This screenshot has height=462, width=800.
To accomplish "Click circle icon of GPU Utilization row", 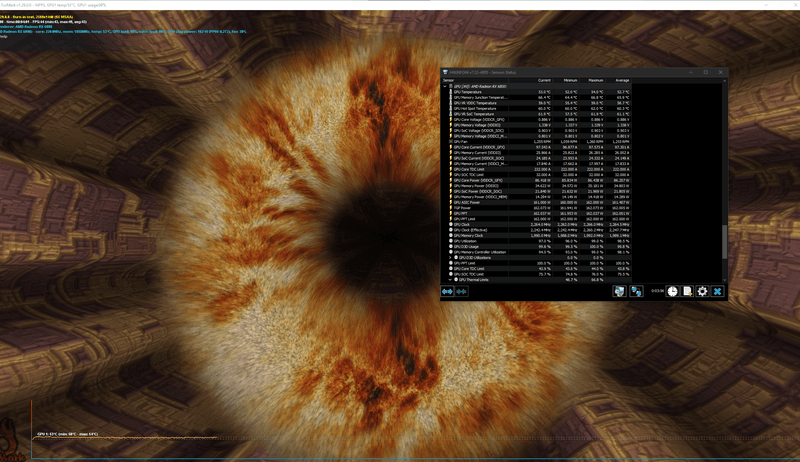I will [451, 241].
